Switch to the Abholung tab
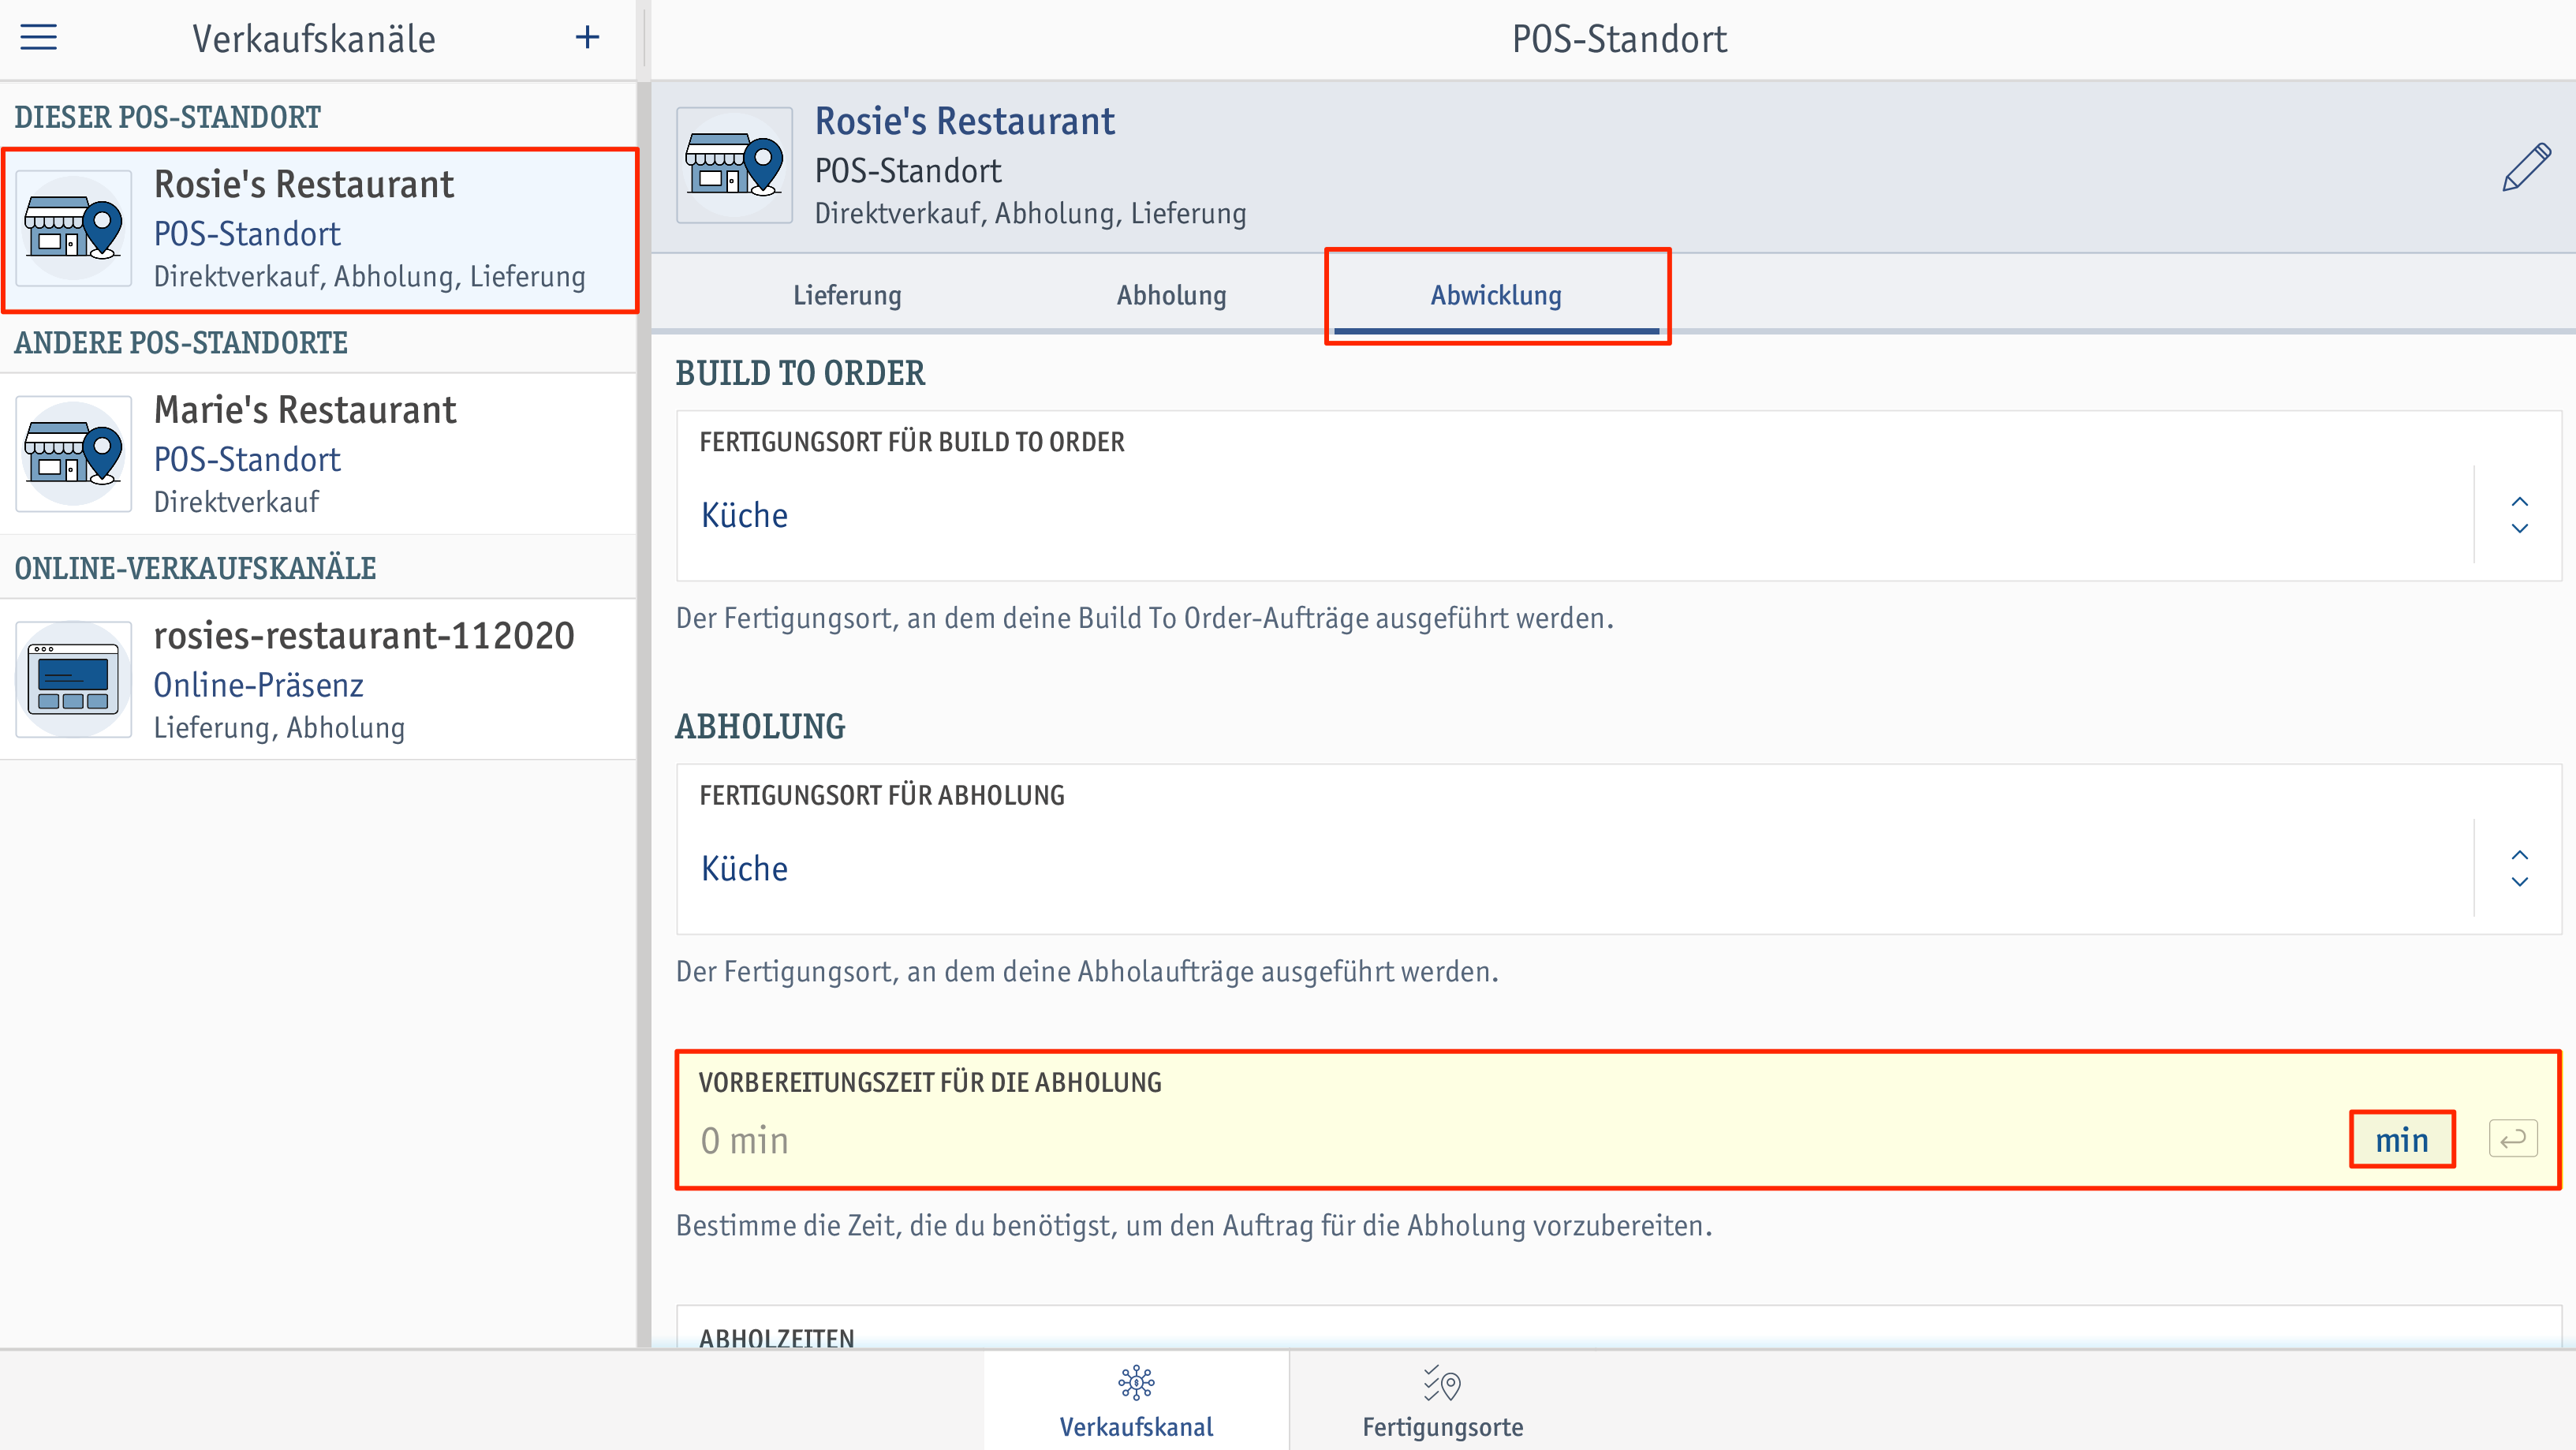The width and height of the screenshot is (2576, 1450). pyautogui.click(x=1171, y=296)
